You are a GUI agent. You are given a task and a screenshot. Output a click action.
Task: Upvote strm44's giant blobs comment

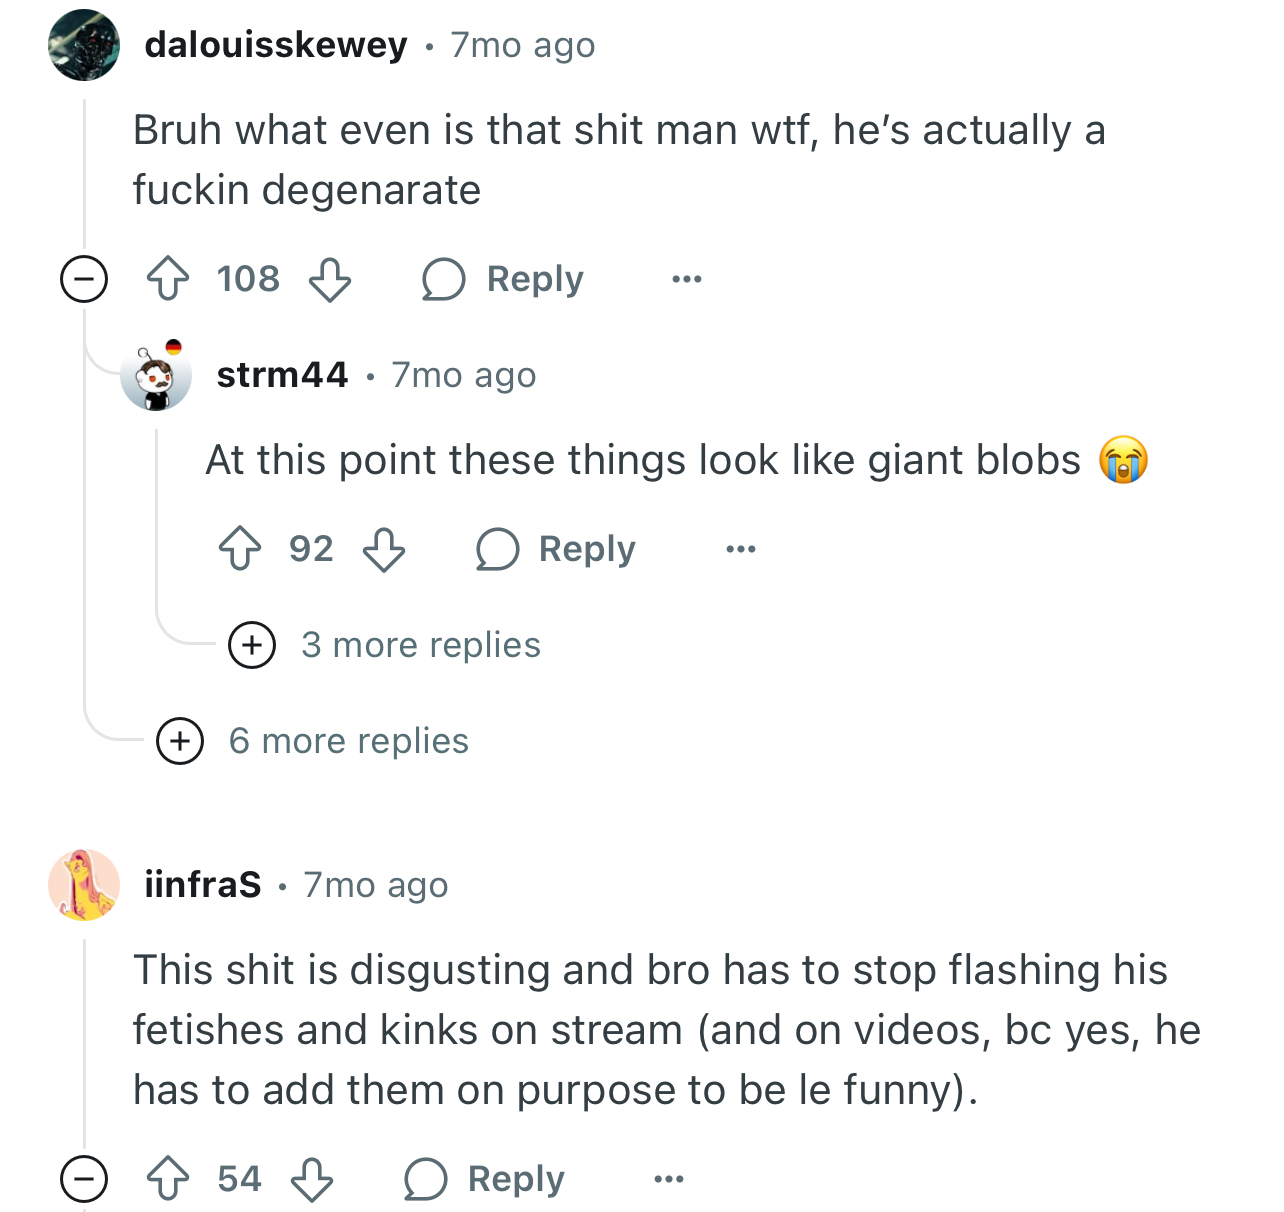[x=240, y=549]
